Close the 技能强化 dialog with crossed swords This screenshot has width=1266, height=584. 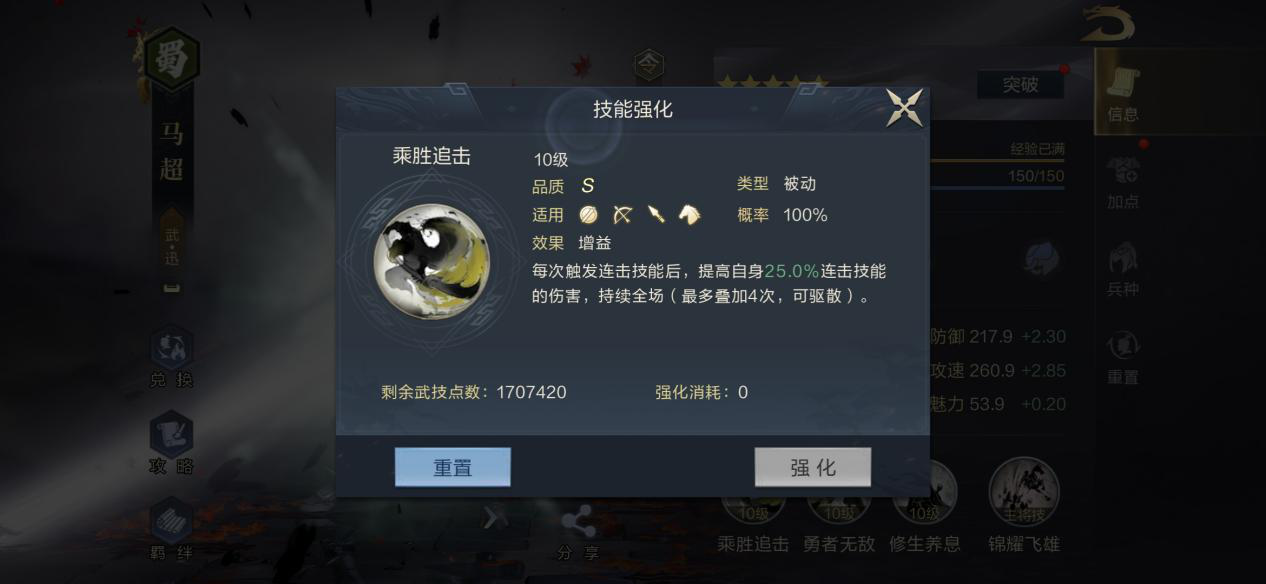pos(905,108)
